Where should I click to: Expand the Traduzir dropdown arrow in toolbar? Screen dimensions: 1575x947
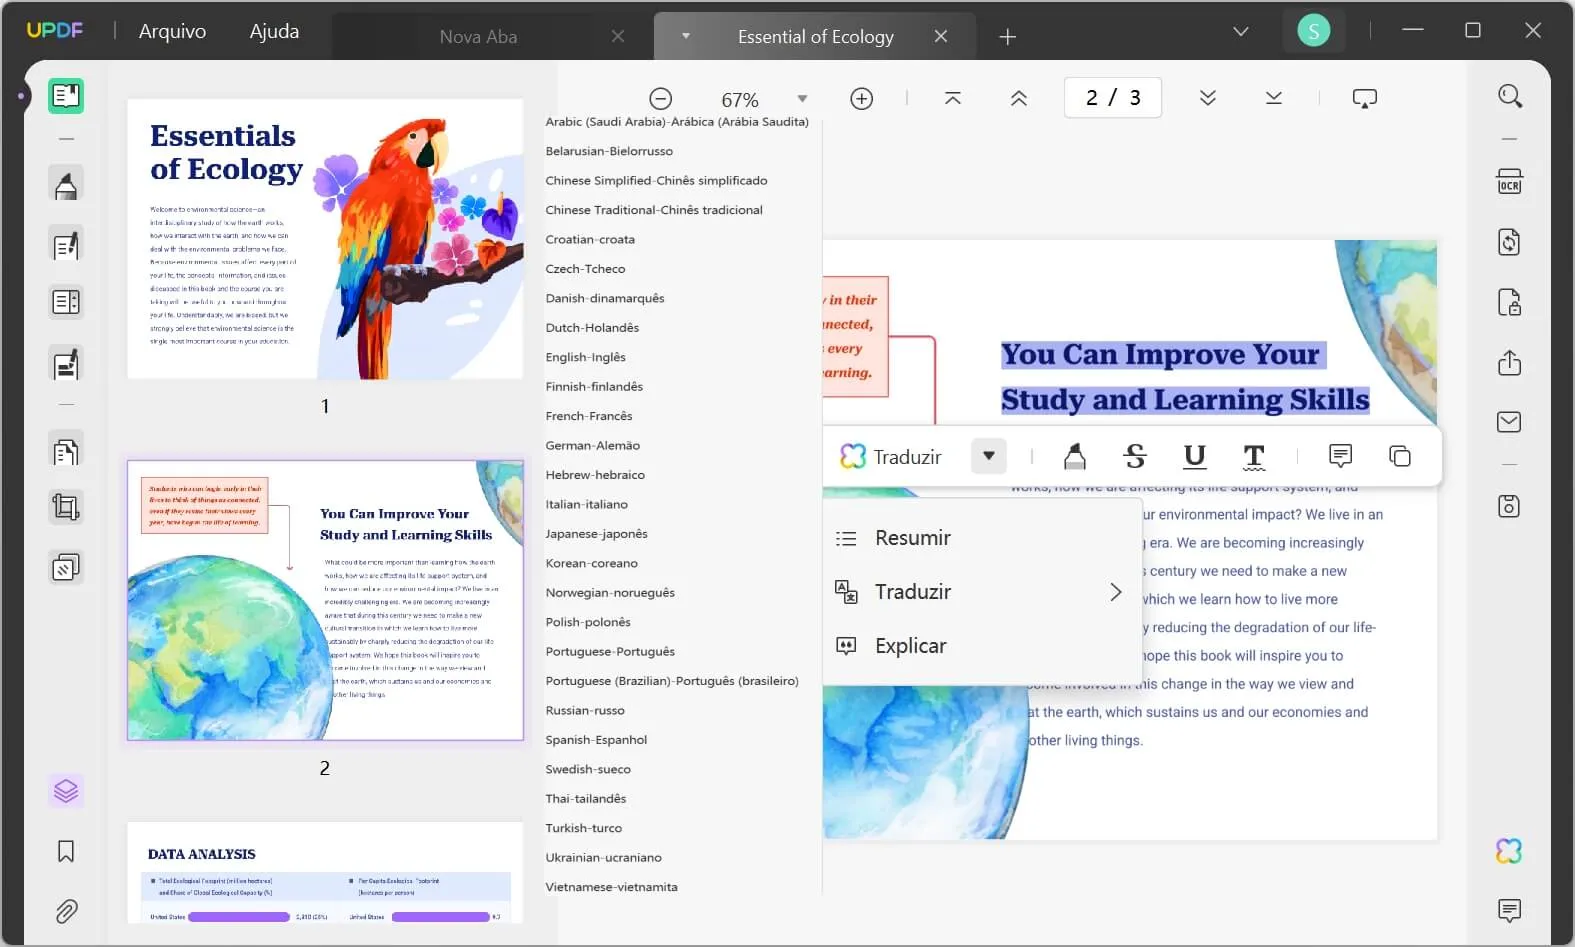coord(989,456)
